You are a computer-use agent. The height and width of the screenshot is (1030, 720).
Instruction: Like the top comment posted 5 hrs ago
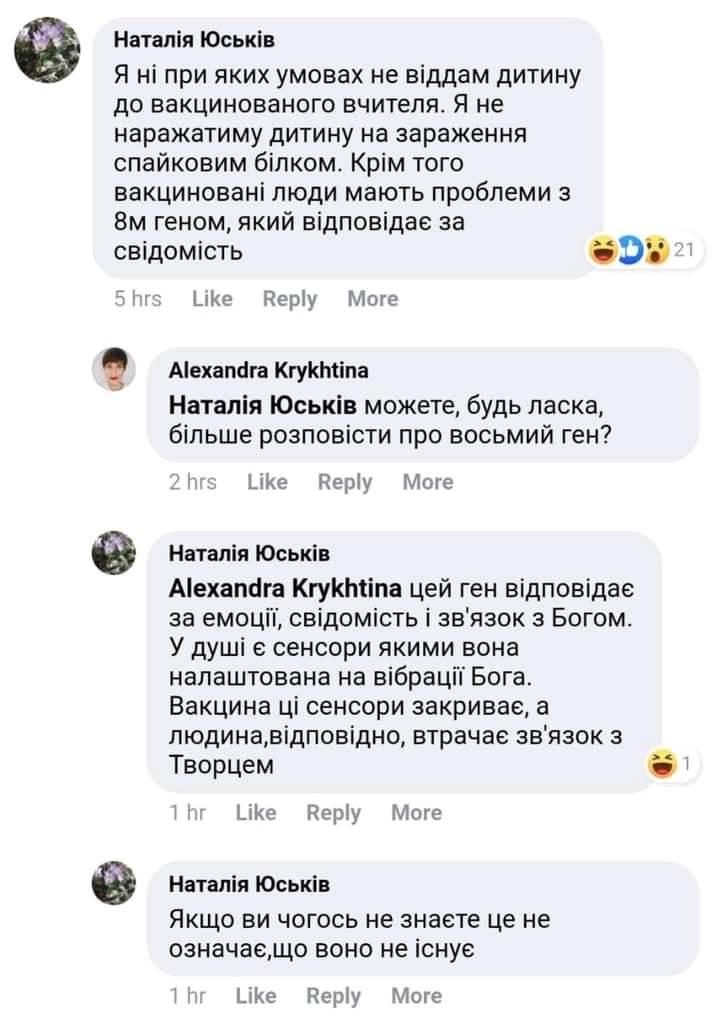pos(211,299)
